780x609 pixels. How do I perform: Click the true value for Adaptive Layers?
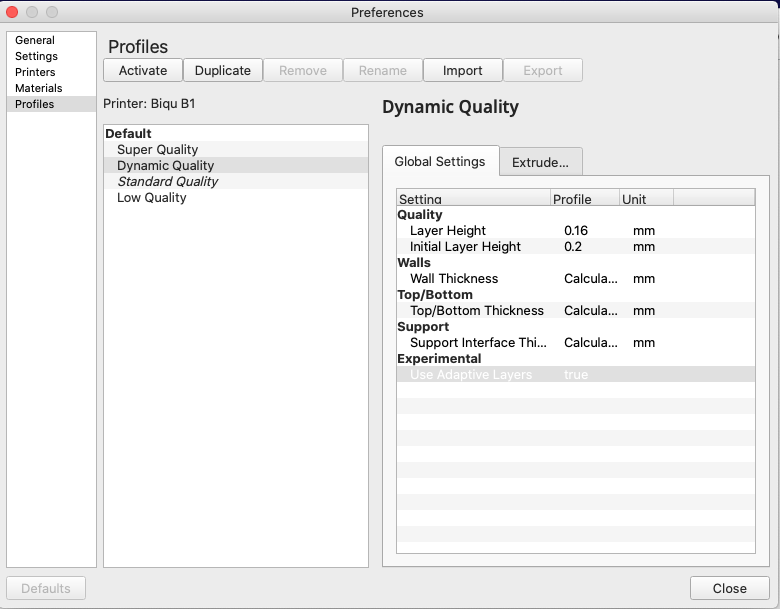click(x=576, y=374)
